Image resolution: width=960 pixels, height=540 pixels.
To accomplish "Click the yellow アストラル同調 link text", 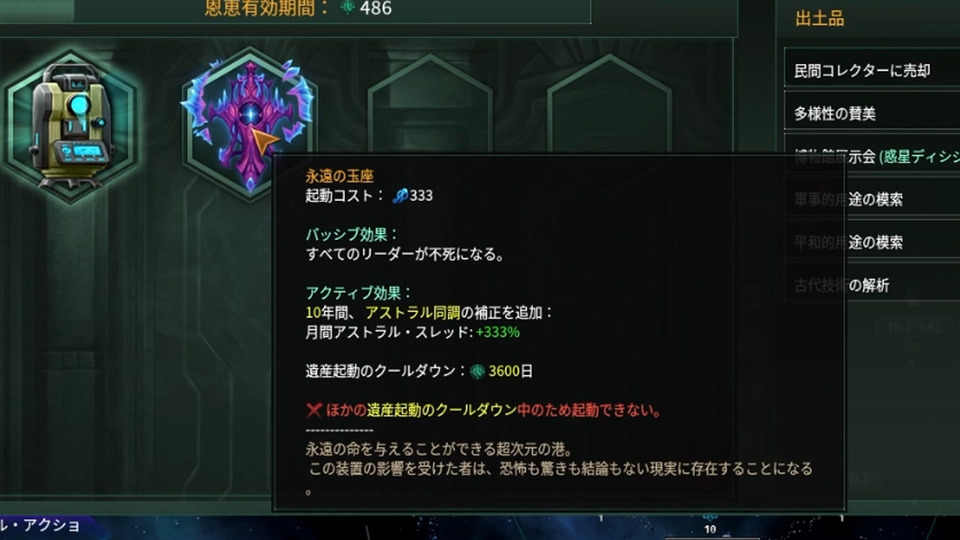I will [x=413, y=312].
